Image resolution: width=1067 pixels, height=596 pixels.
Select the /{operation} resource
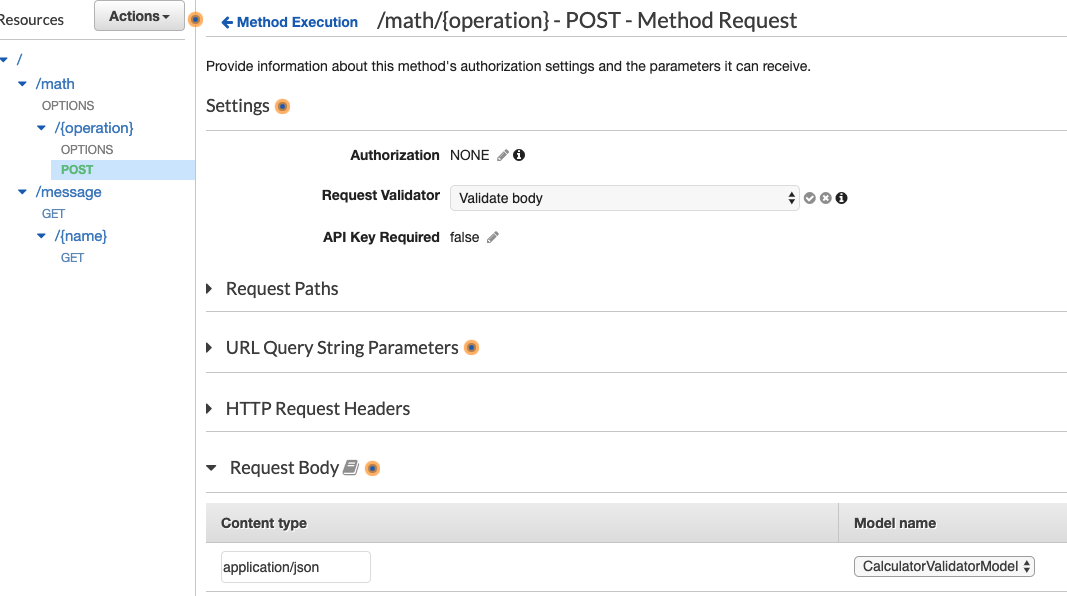click(x=94, y=128)
